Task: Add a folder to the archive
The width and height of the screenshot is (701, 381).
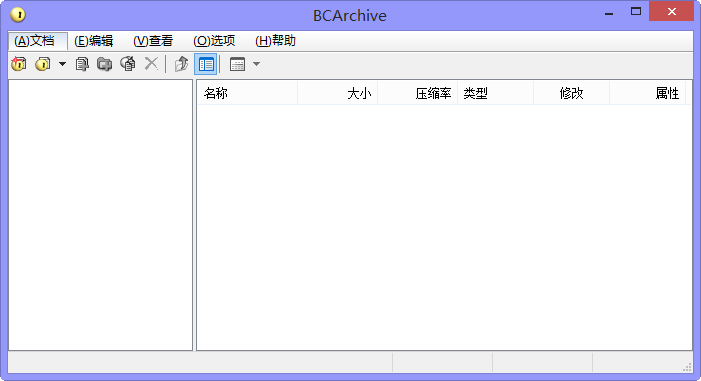Action: pos(105,64)
